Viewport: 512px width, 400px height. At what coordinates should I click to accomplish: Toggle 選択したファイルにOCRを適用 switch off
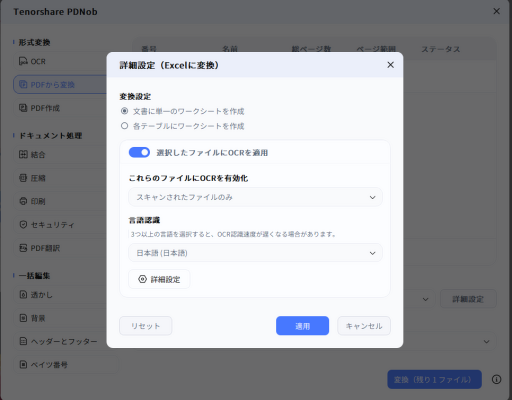[139, 152]
